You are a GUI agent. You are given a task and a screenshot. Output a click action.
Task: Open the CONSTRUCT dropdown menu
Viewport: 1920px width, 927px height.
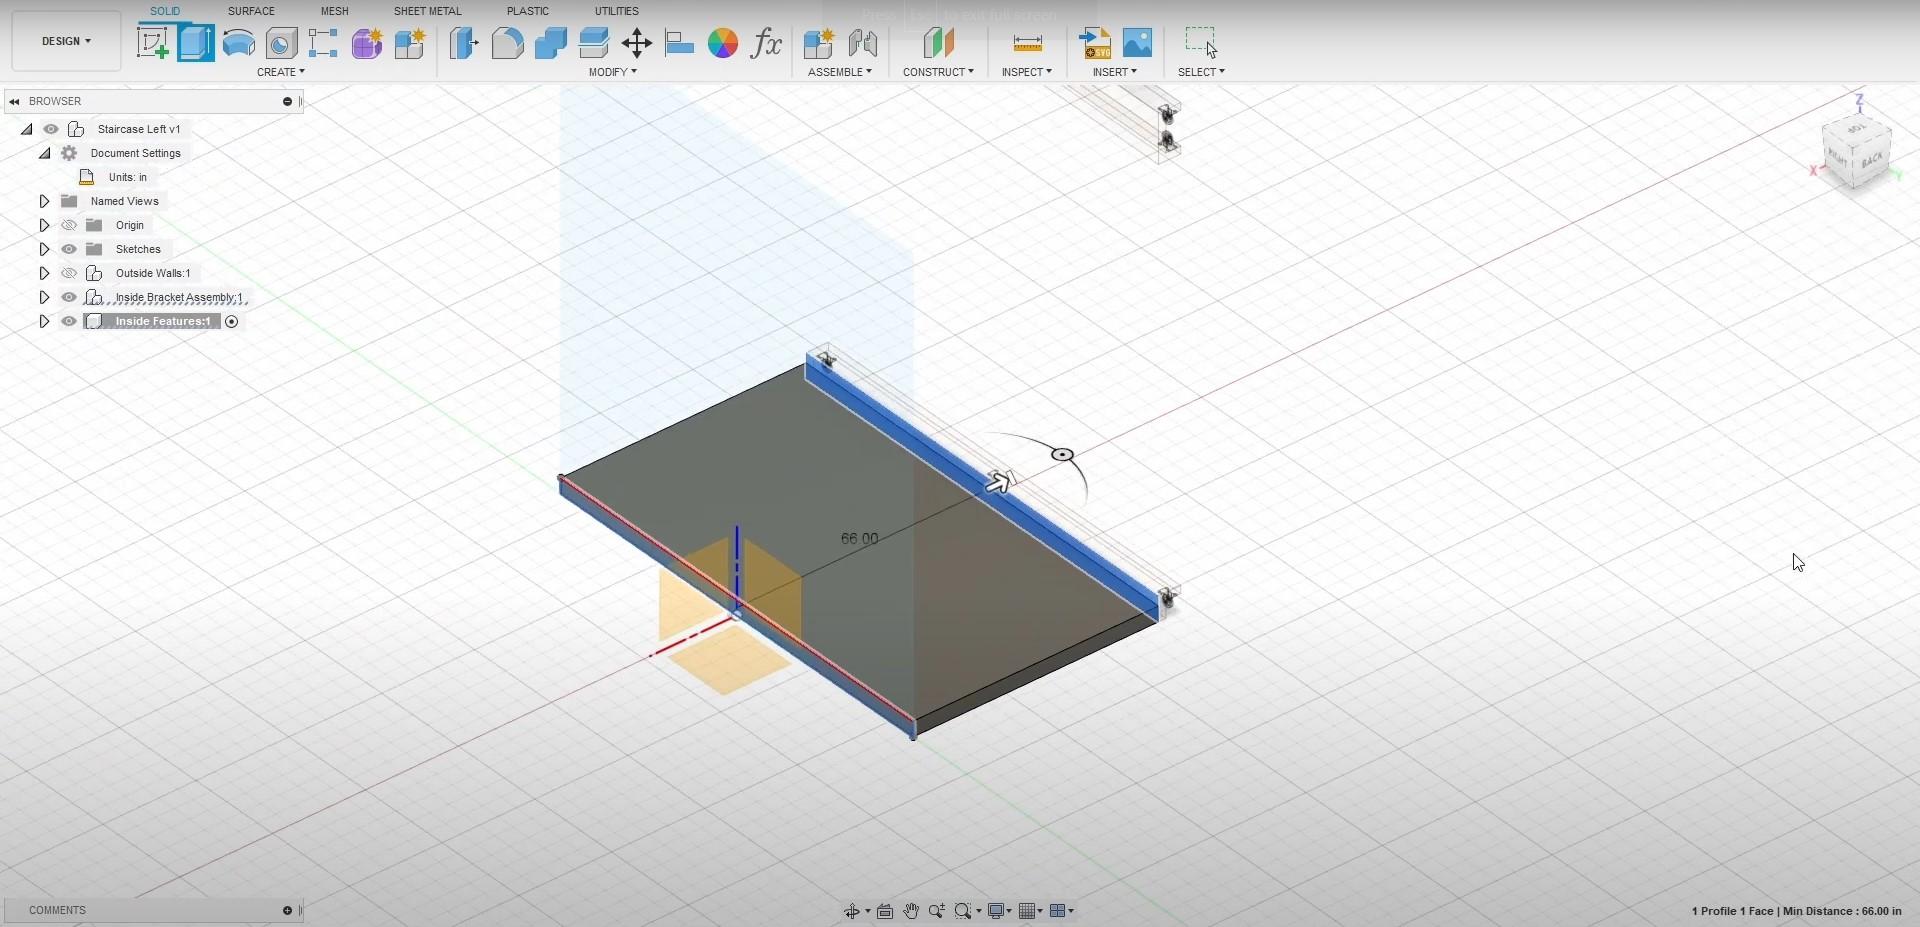click(x=938, y=72)
